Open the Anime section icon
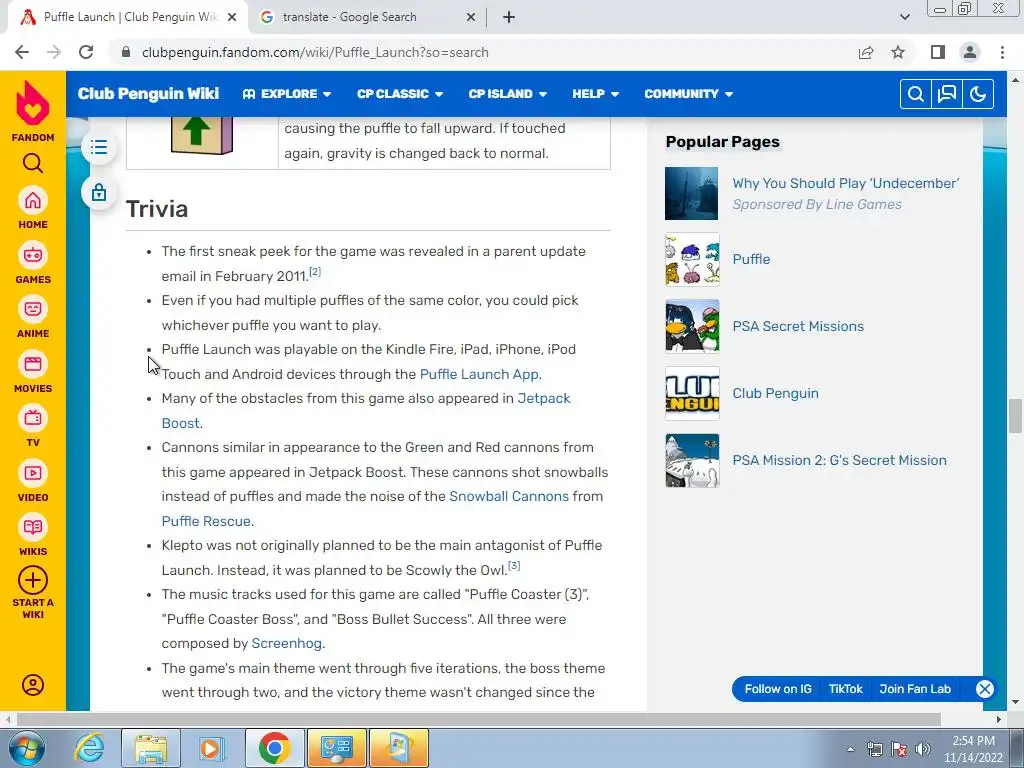The image size is (1024, 768). (33, 310)
